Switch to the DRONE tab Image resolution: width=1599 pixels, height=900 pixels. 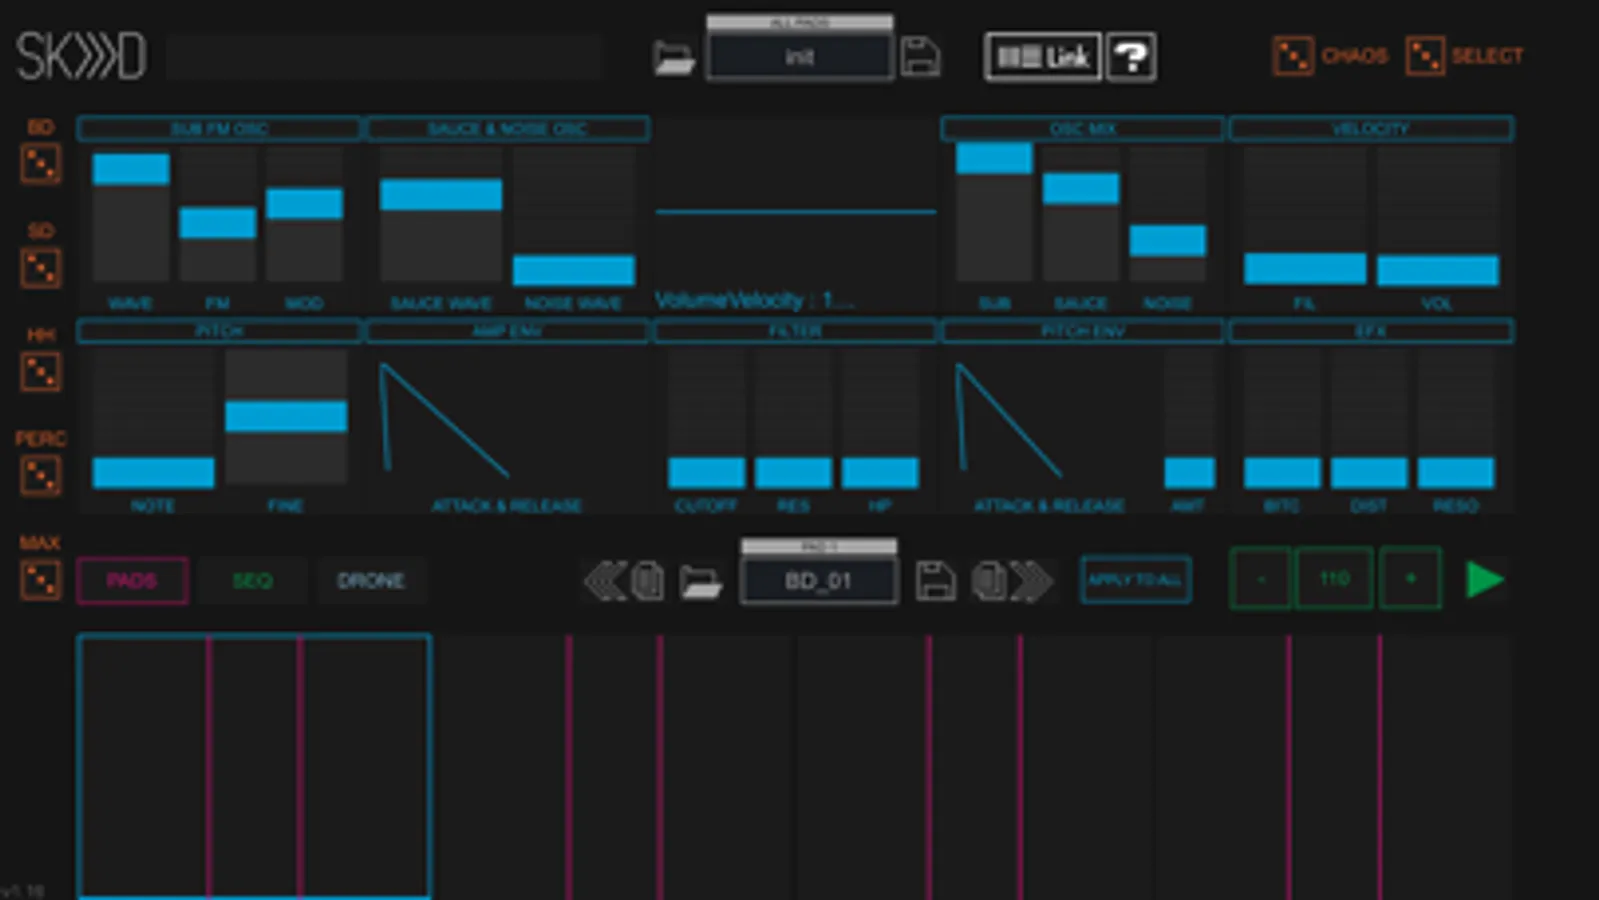(371, 581)
